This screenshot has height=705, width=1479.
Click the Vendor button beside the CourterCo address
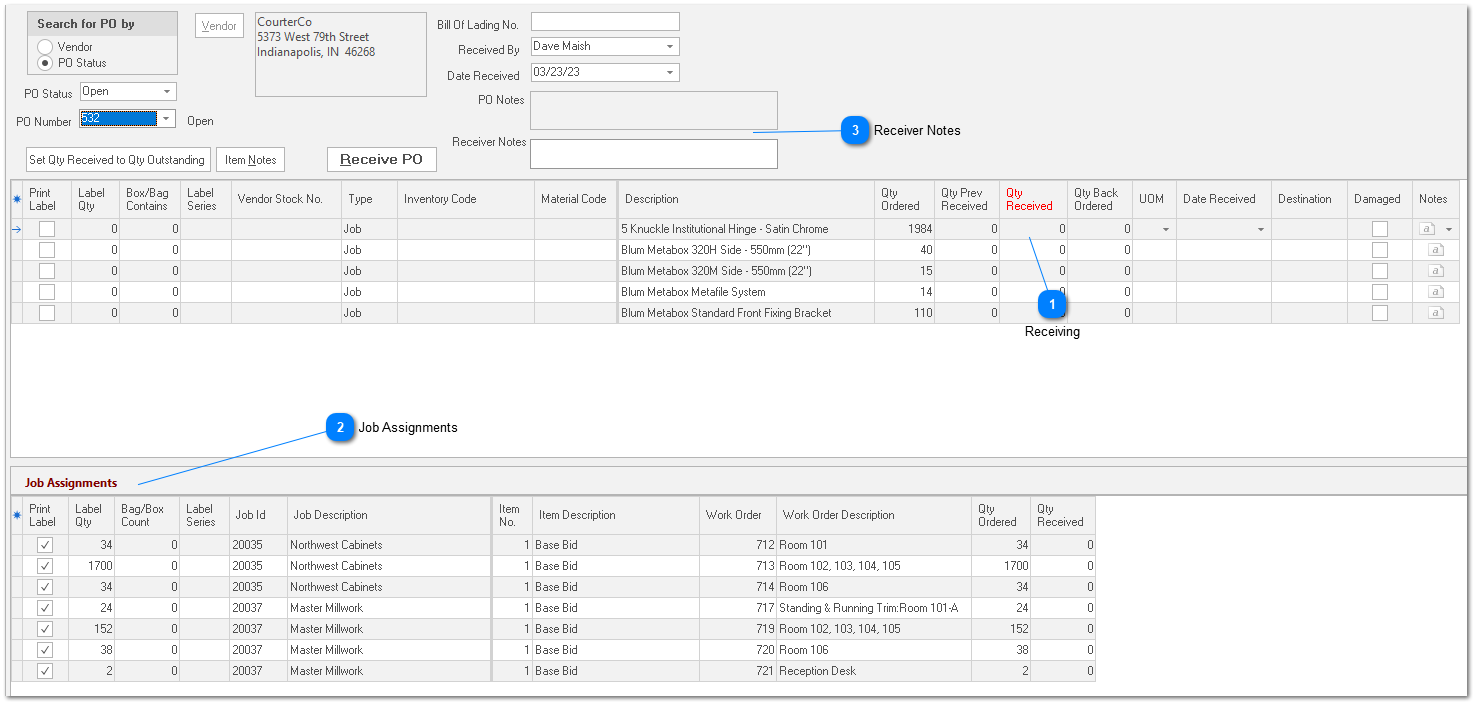coord(219,25)
